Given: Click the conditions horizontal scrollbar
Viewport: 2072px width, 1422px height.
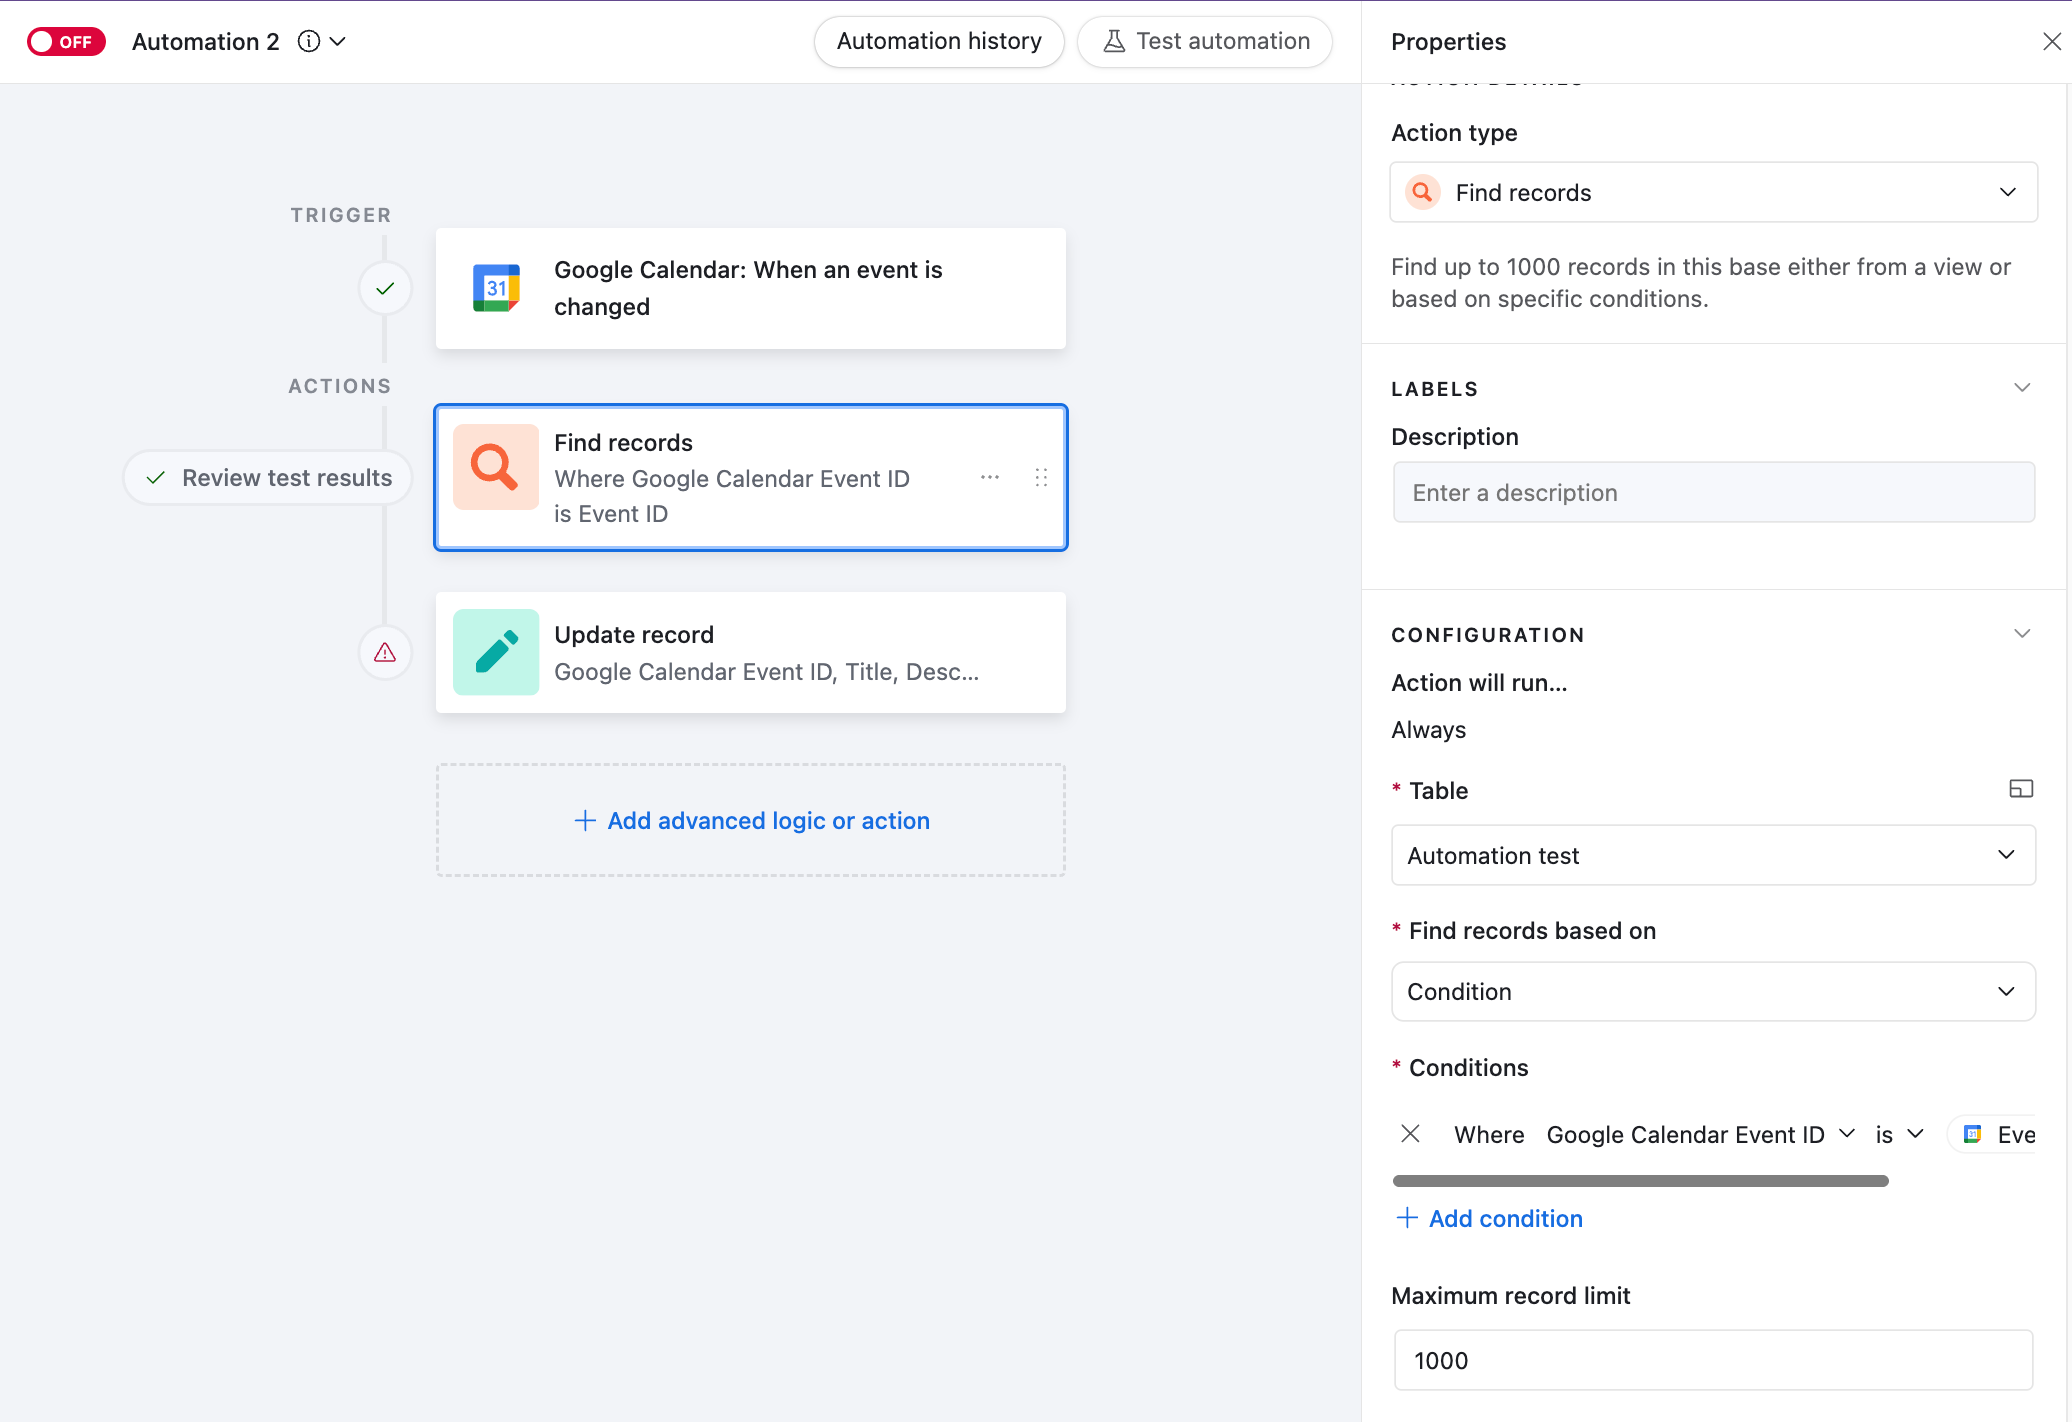Looking at the screenshot, I should (1641, 1181).
